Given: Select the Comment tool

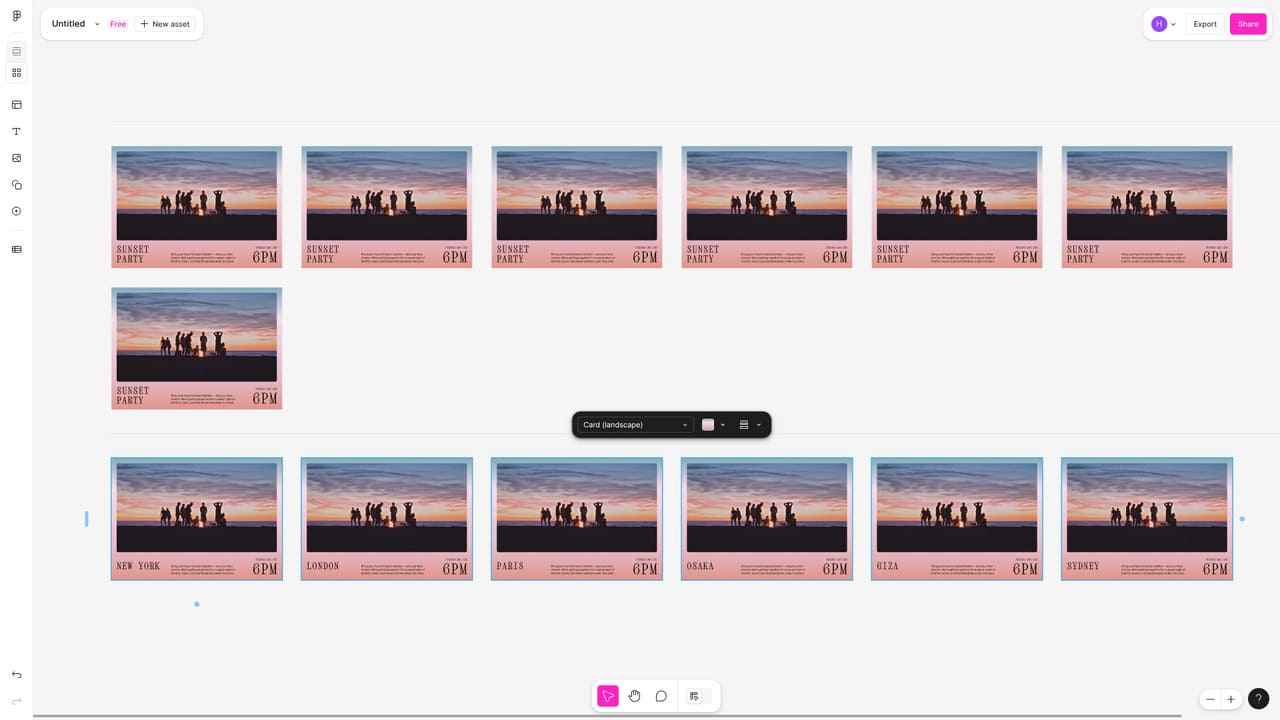Looking at the screenshot, I should (x=661, y=696).
